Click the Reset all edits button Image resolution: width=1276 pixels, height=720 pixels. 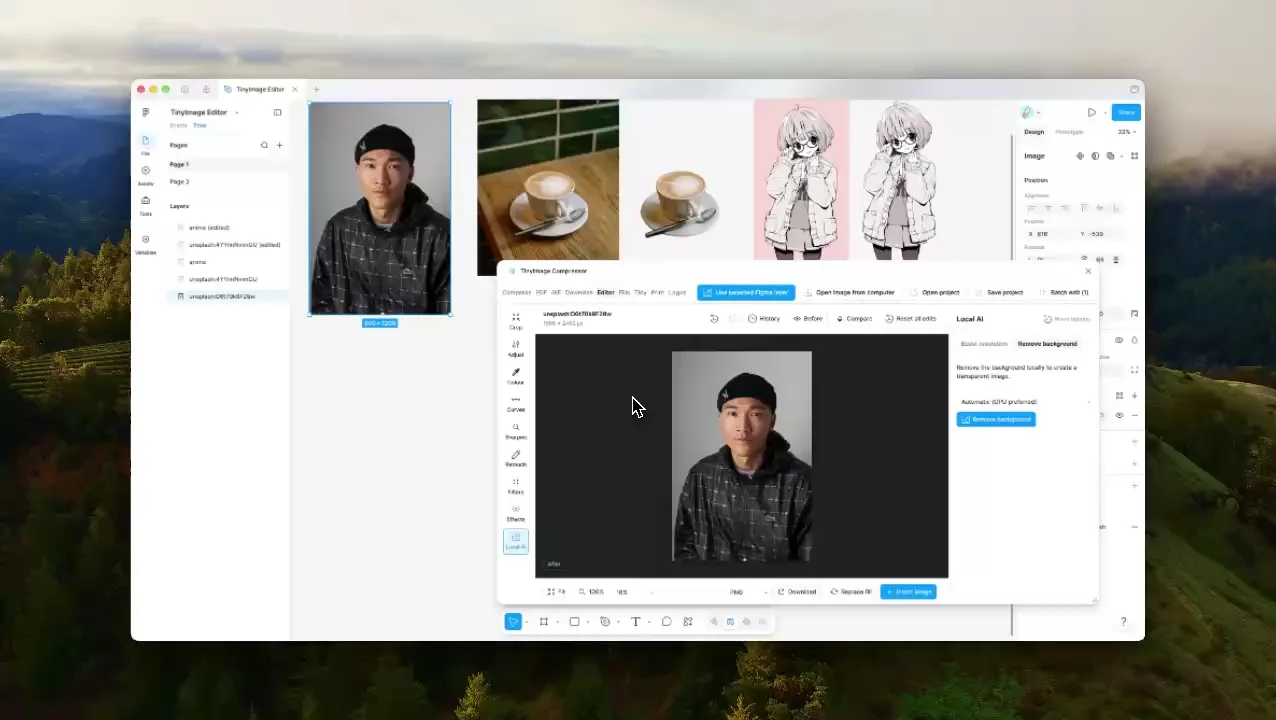click(911, 319)
